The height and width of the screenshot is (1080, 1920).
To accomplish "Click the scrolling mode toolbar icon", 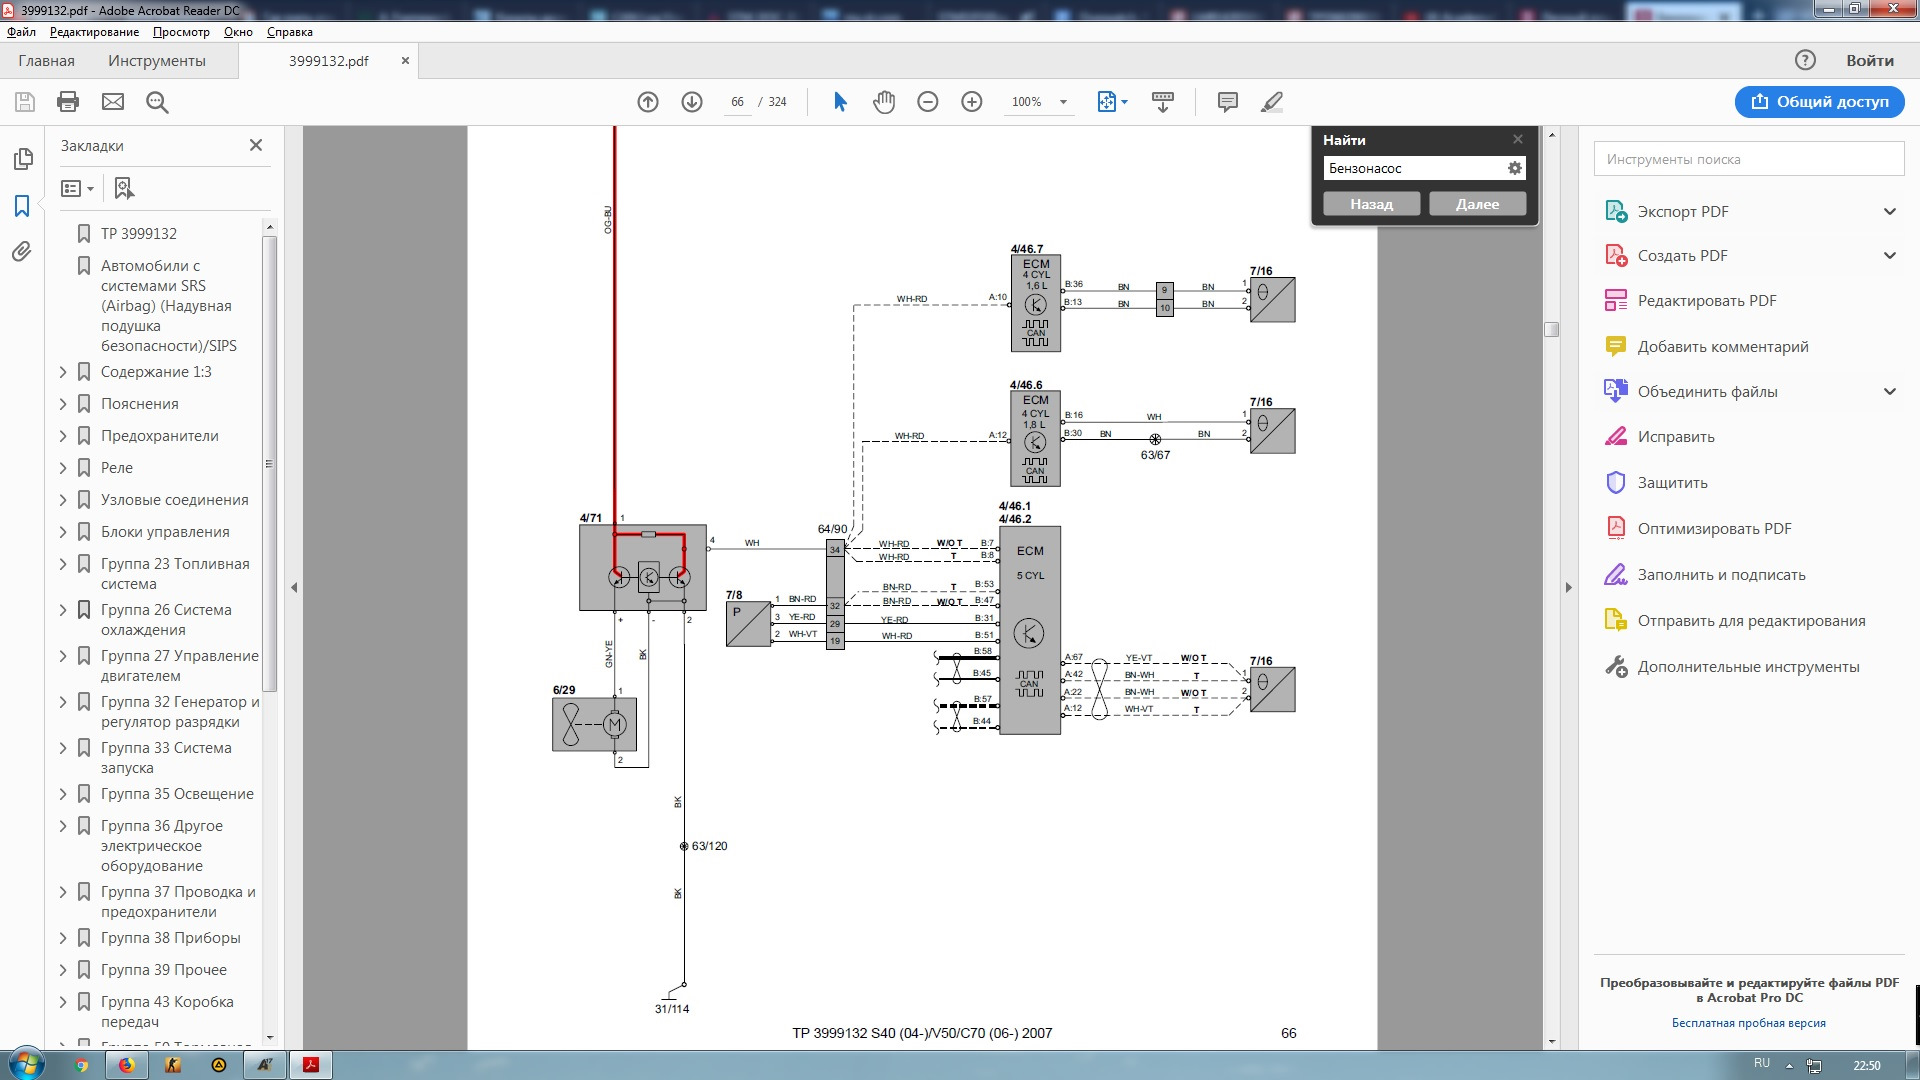I will 1163,102.
